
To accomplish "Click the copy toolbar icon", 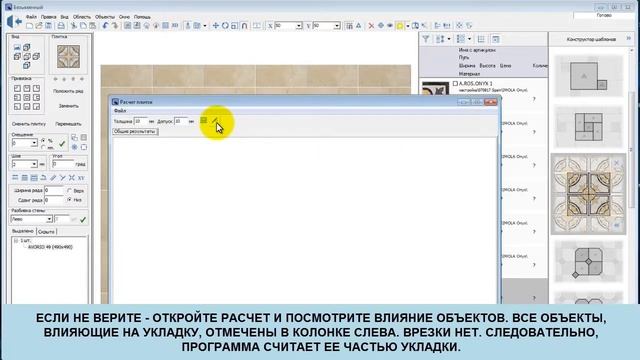I will click(x=83, y=26).
